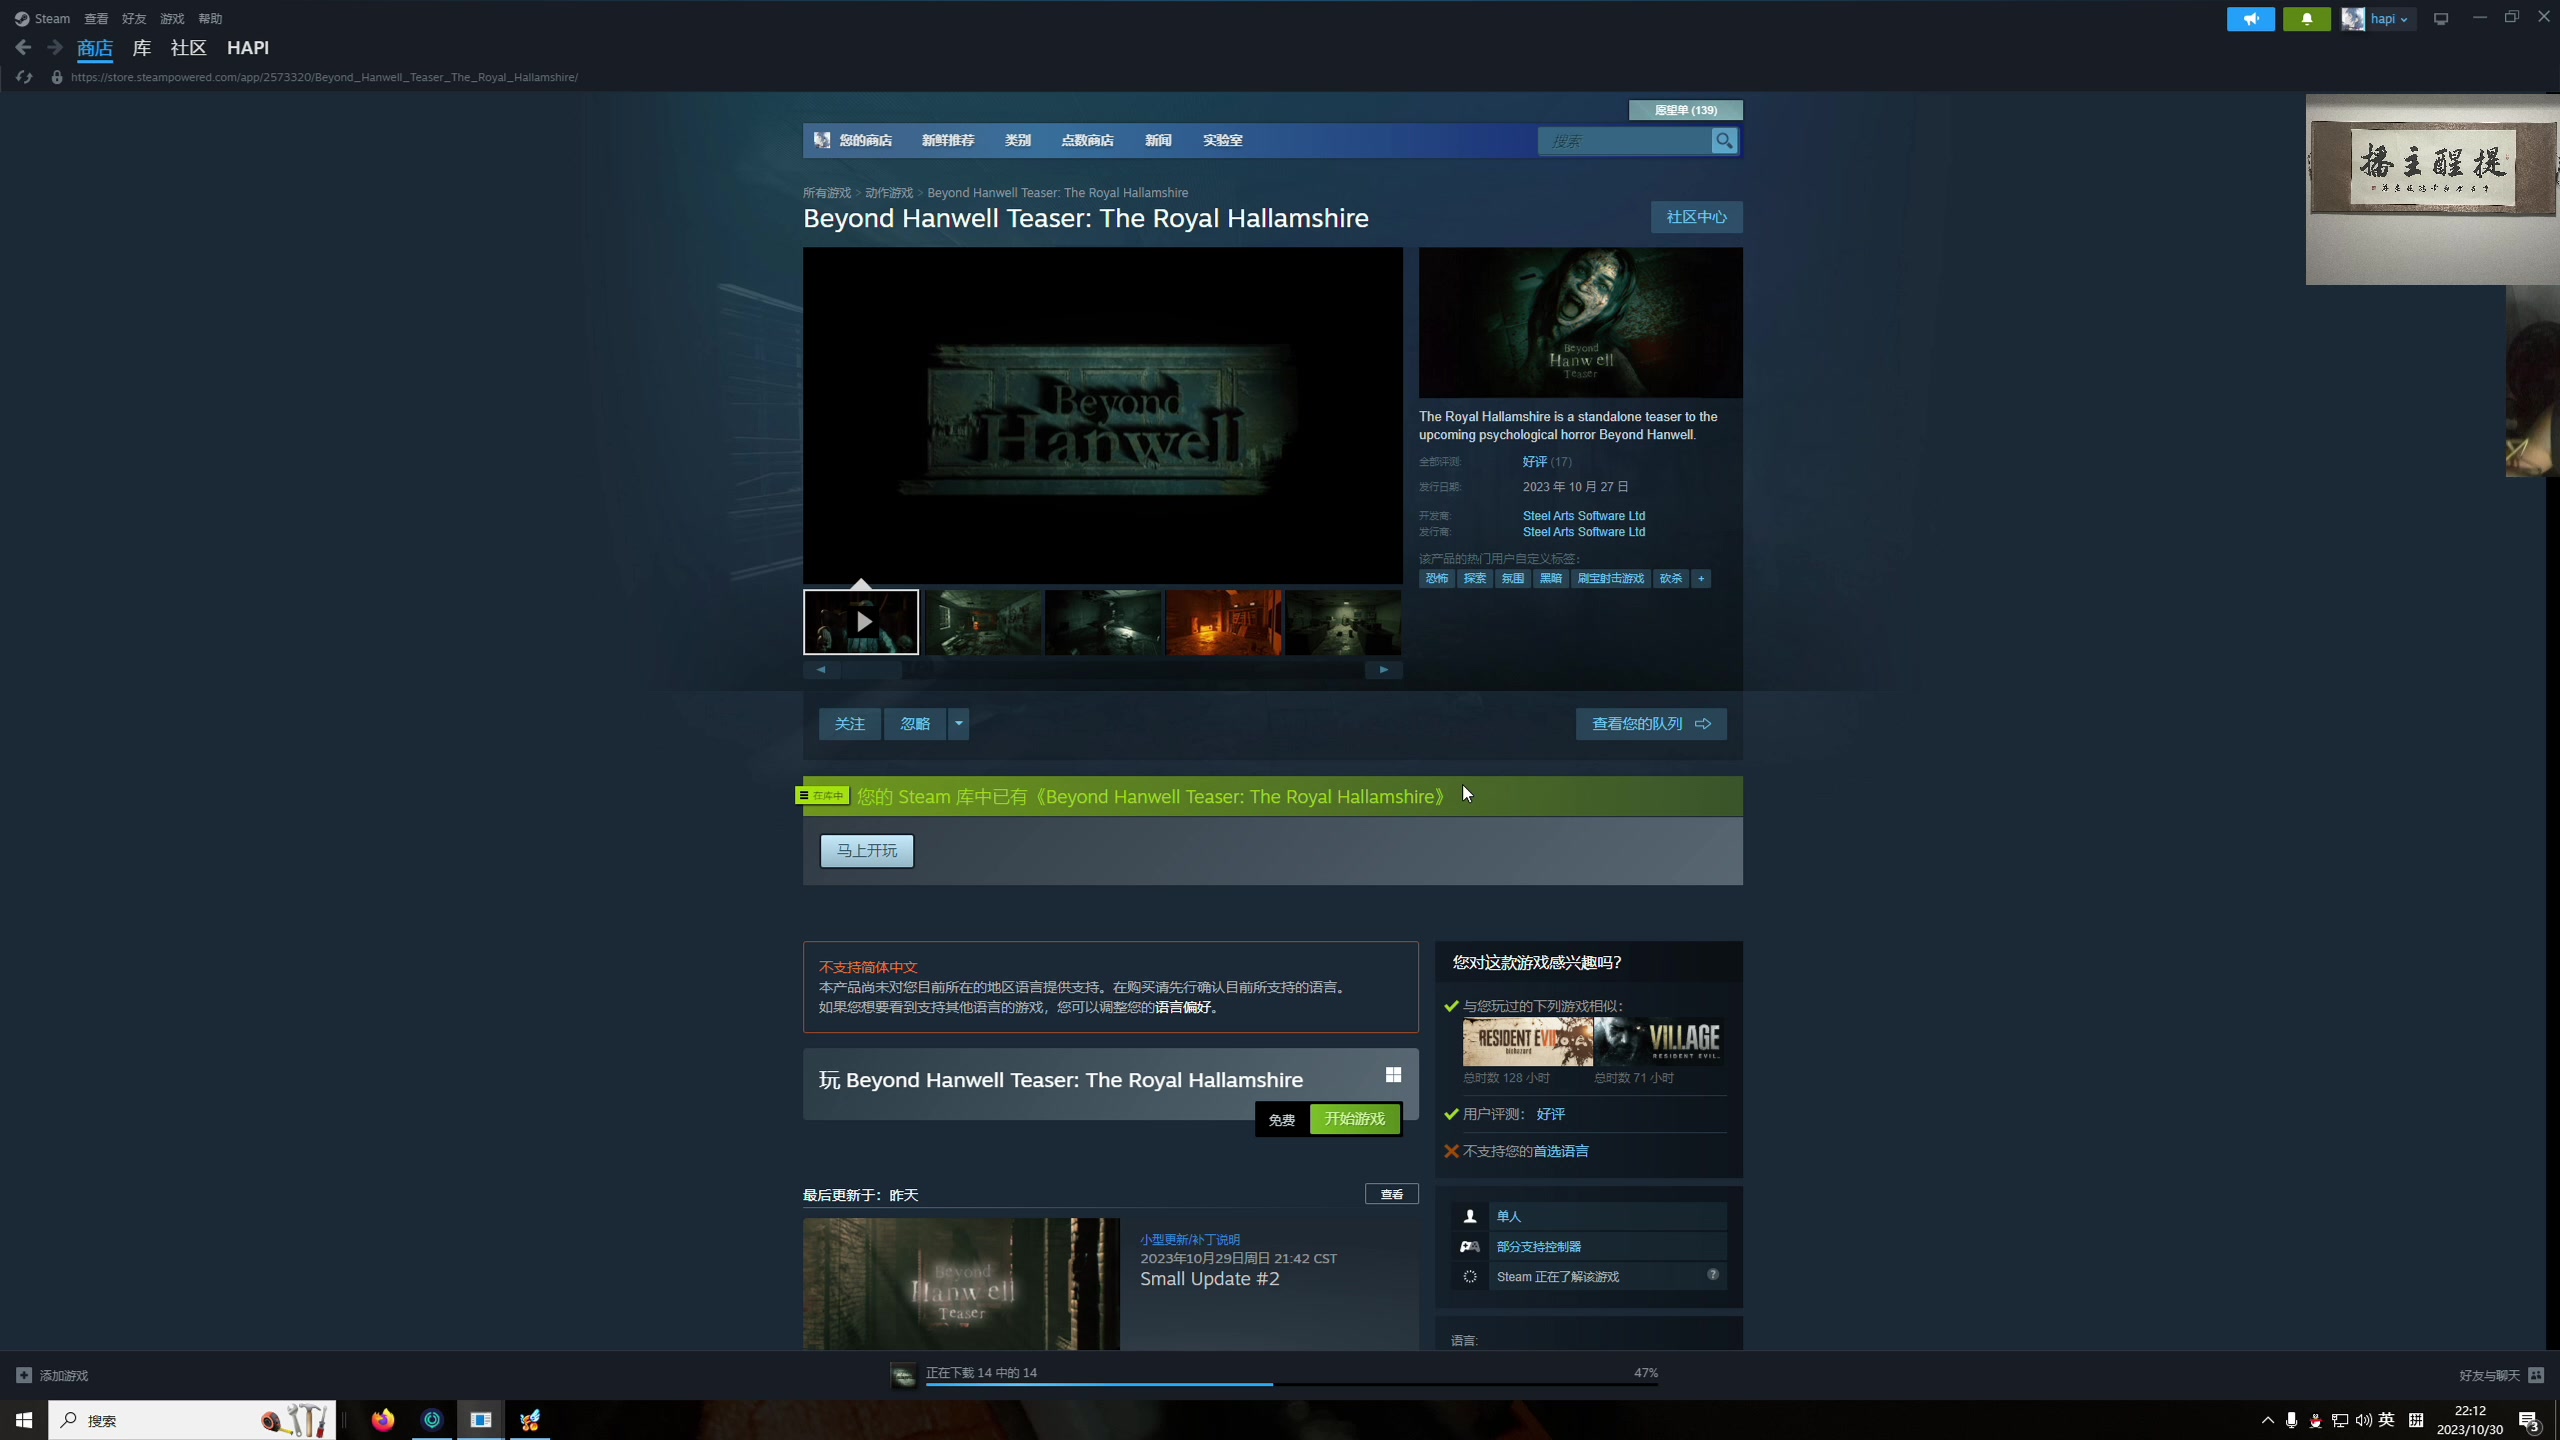Toggle the 关注 follow button
This screenshot has width=2560, height=1440.
click(x=849, y=724)
